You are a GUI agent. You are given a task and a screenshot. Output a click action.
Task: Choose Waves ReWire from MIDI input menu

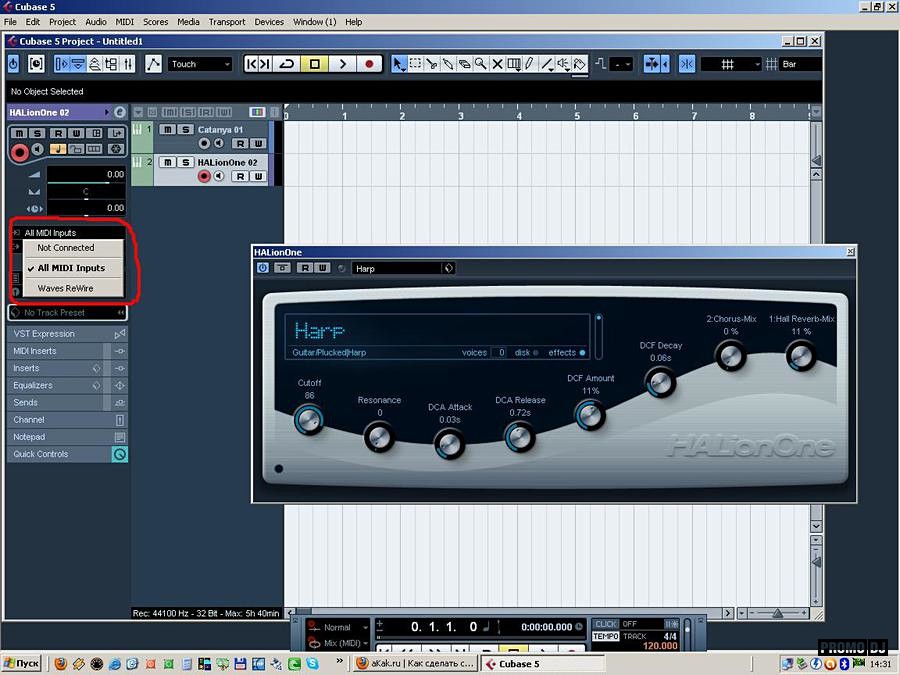73,288
